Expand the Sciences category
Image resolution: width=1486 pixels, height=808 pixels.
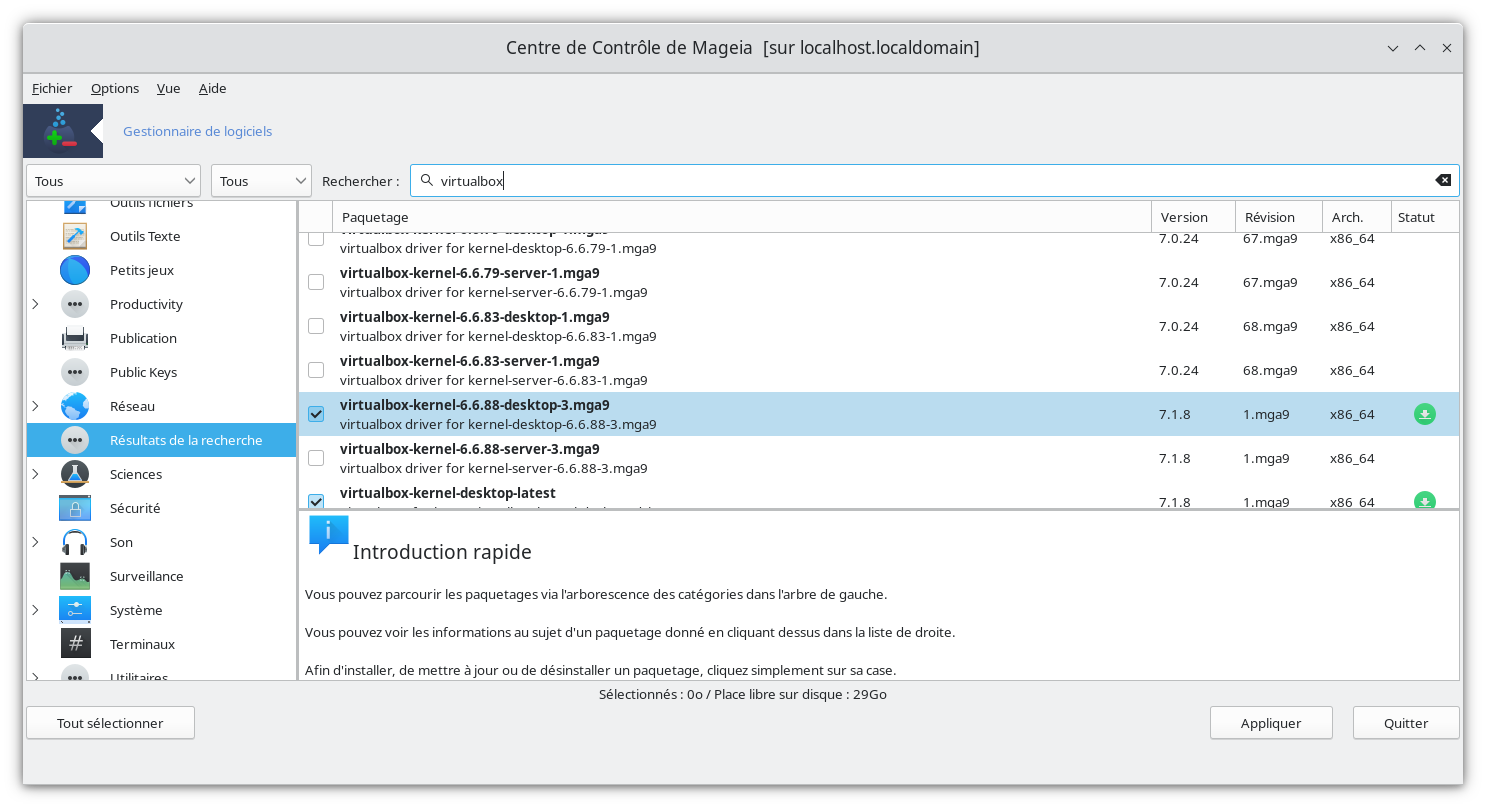[36, 474]
